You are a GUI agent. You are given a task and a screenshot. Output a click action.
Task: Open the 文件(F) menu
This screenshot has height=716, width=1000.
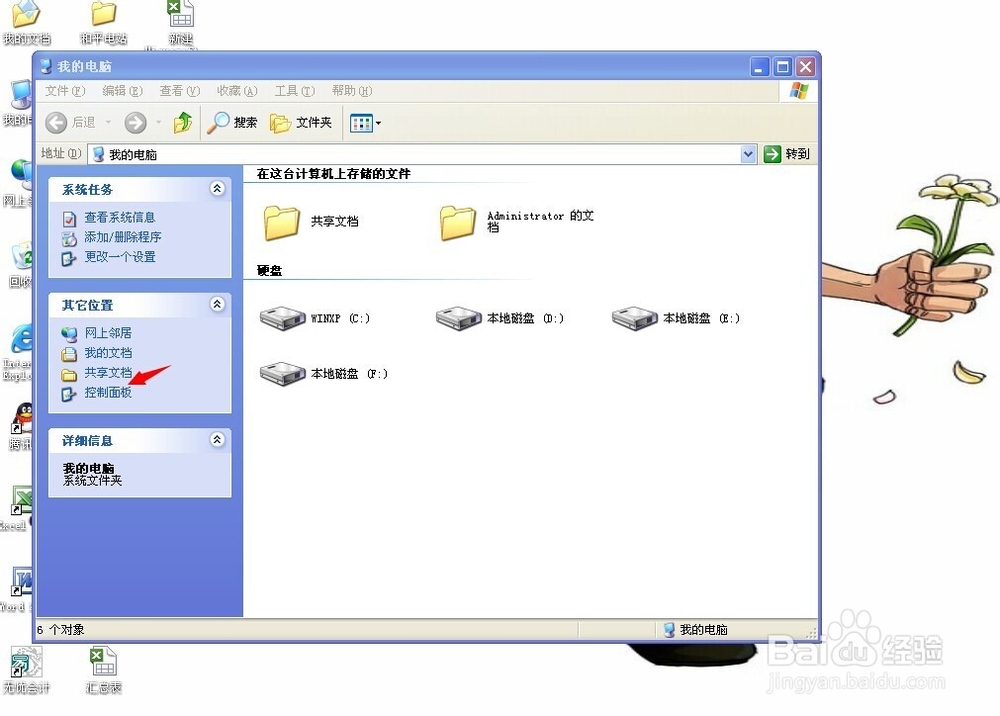[65, 91]
